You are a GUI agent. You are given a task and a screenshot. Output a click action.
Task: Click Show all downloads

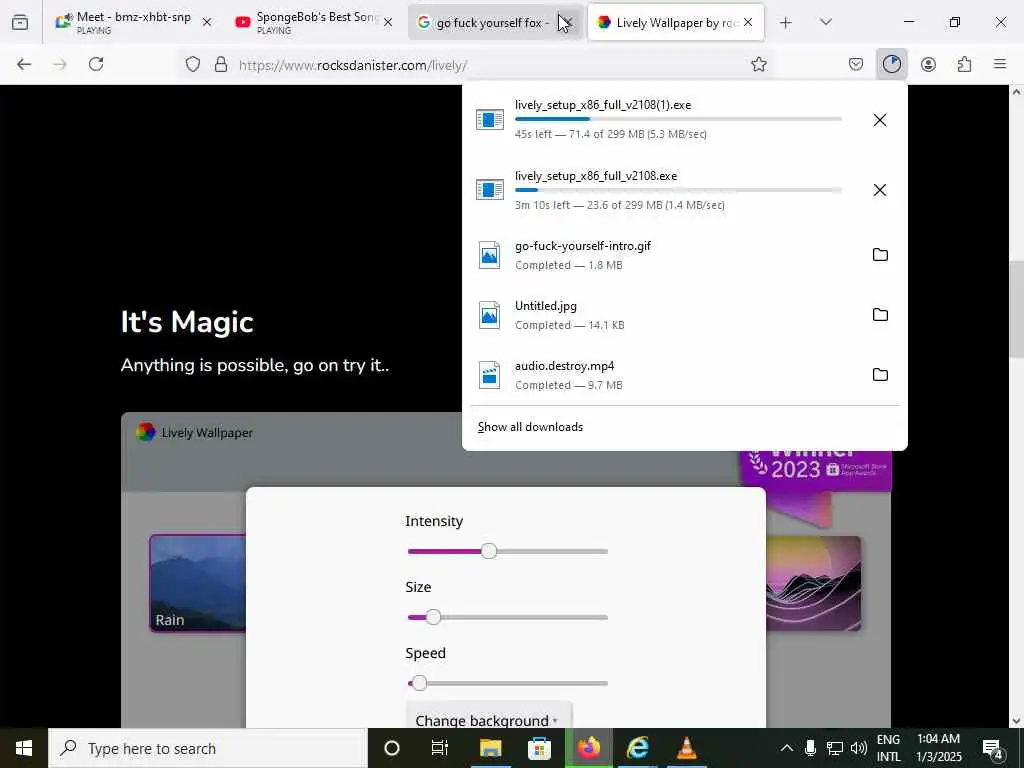[530, 427]
